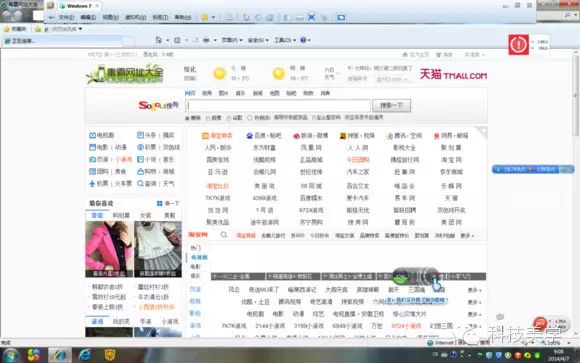Screen dimensions: 580x363
Task: Open the 帮助(H) menu in VMware
Action: [182, 17]
